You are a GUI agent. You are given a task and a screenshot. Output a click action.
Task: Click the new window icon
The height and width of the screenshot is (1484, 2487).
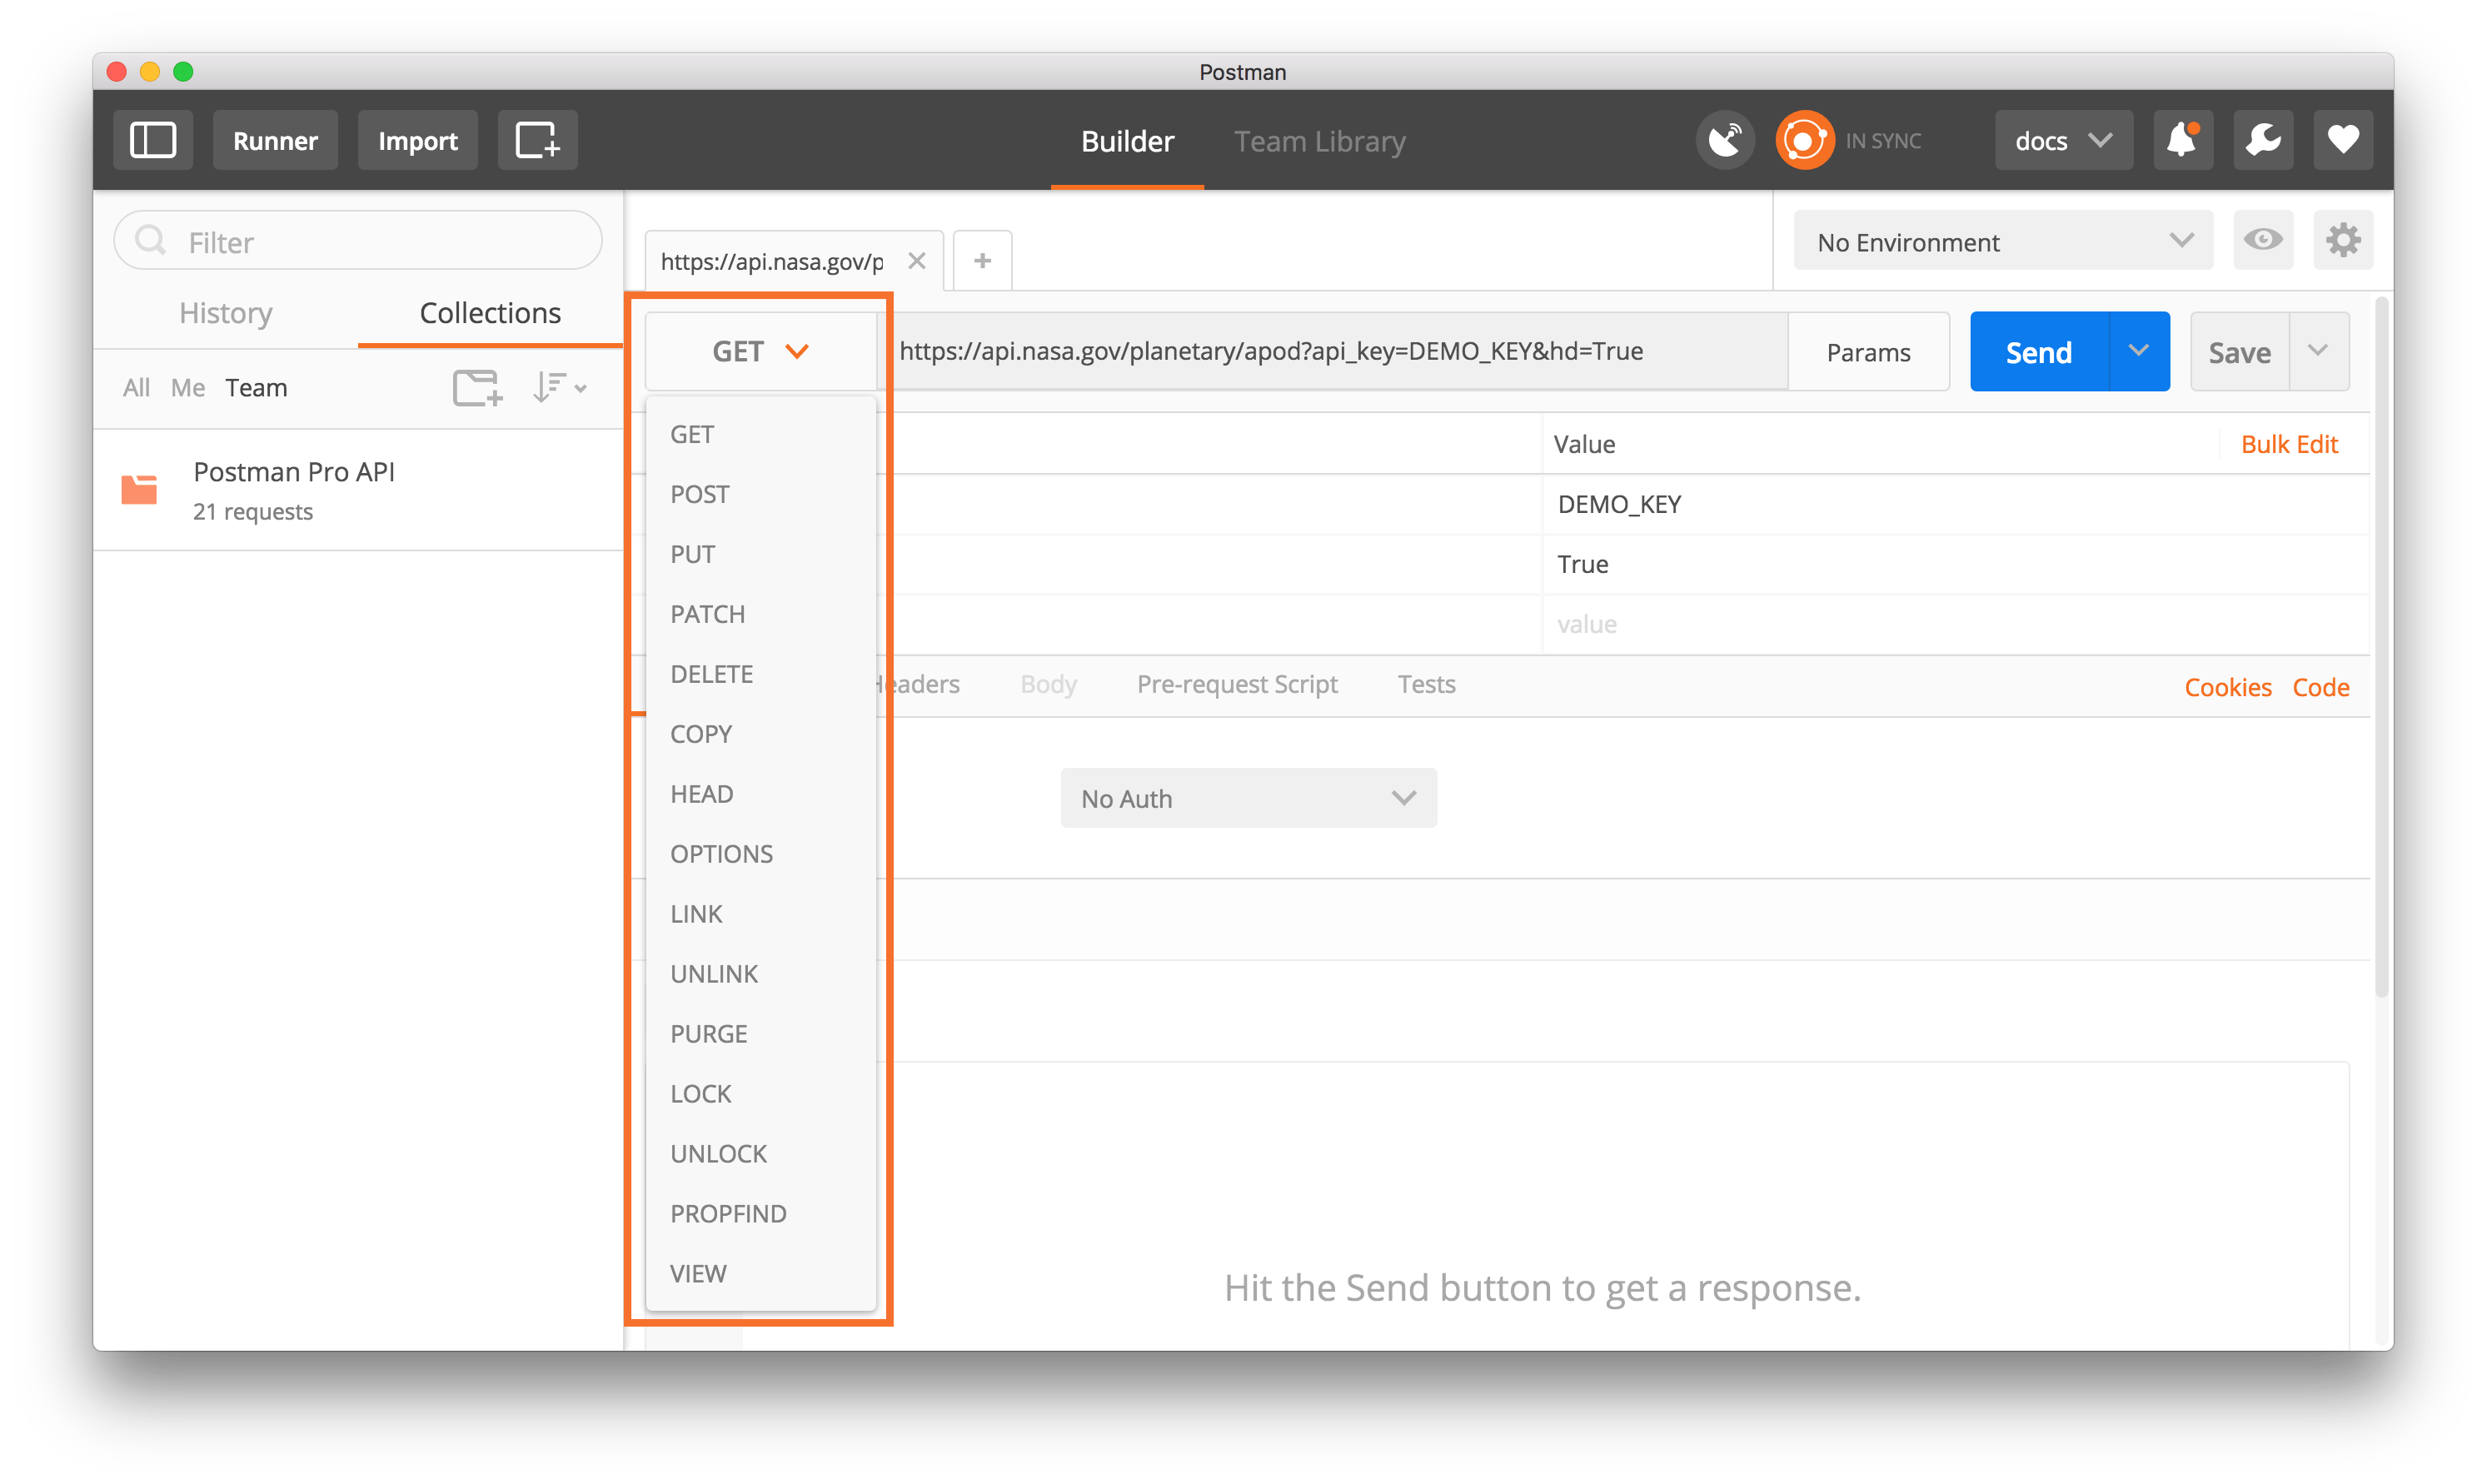tap(537, 140)
